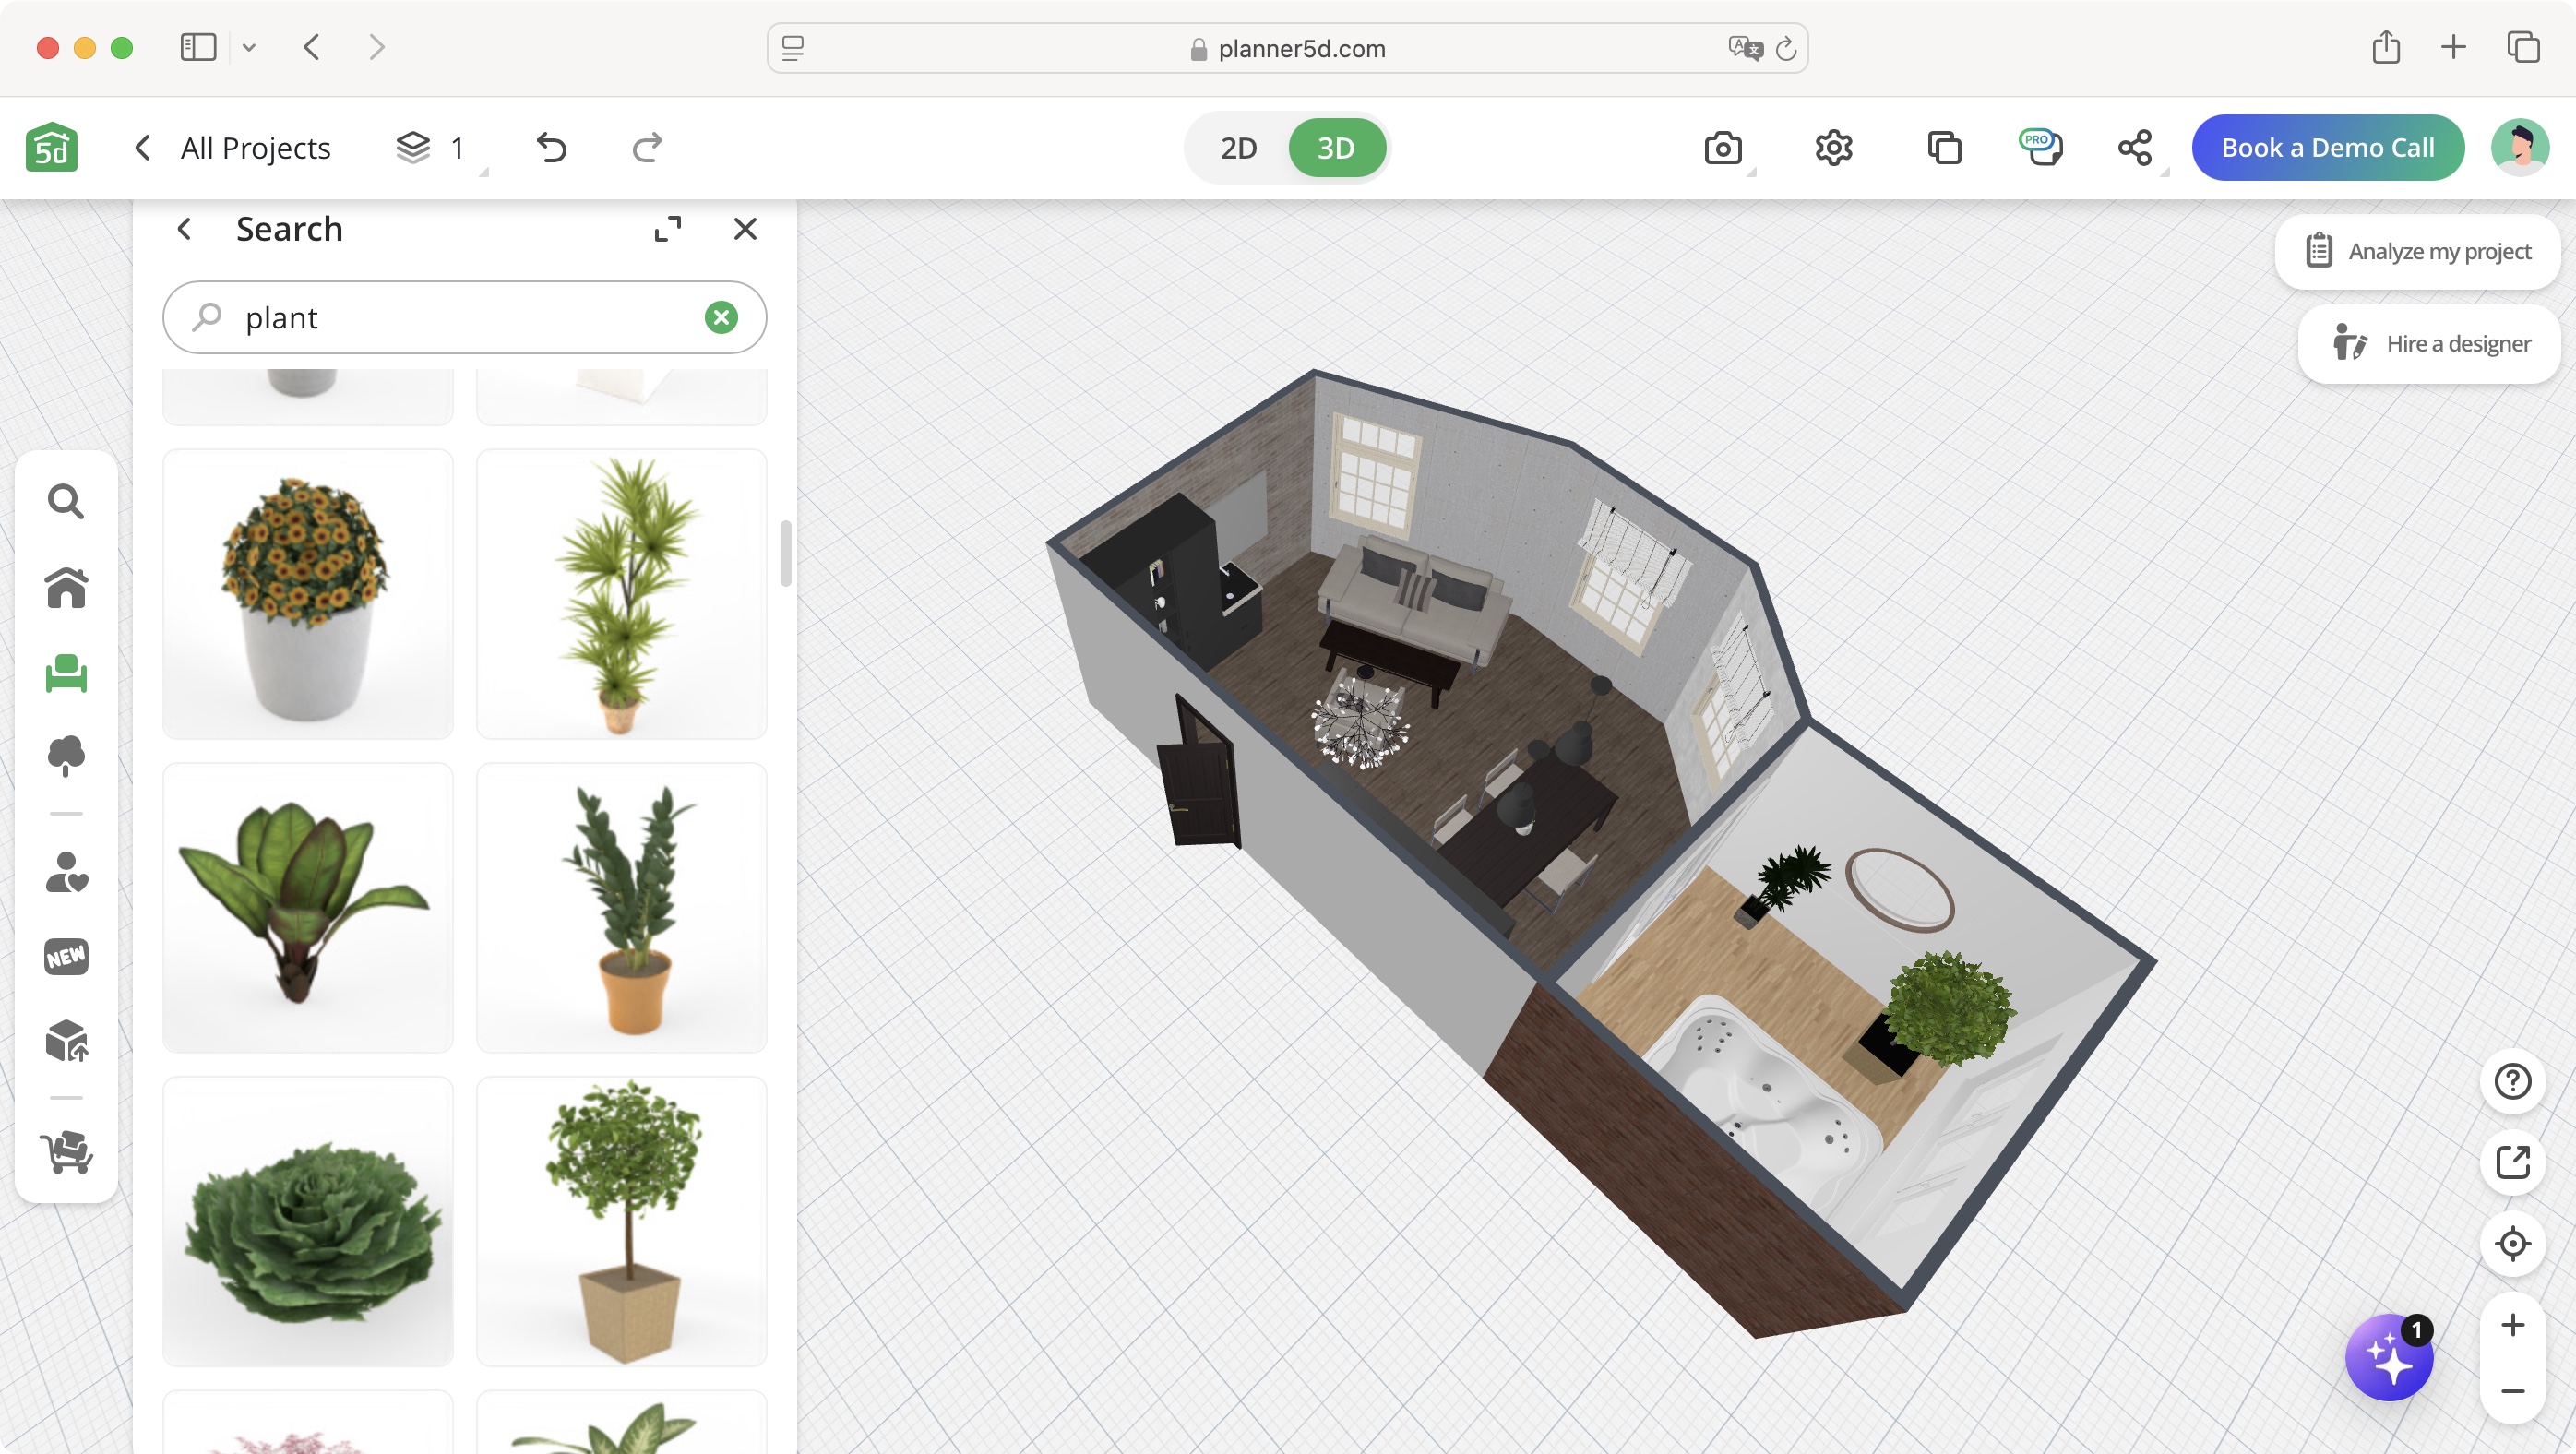Open the outdoor plants category with the tree icon
Viewport: 2576px width, 1454px height.
[x=65, y=756]
